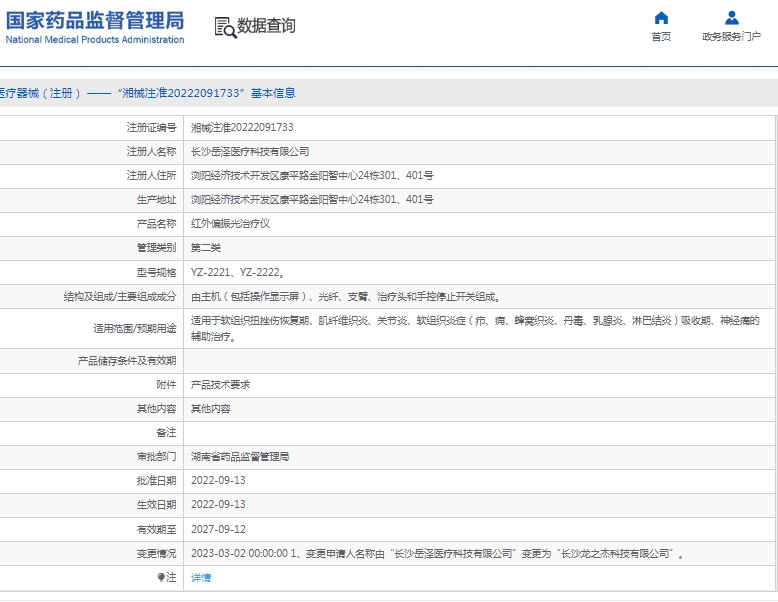The width and height of the screenshot is (778, 602).
Task: Open the 详情 link
Action: tap(201, 577)
